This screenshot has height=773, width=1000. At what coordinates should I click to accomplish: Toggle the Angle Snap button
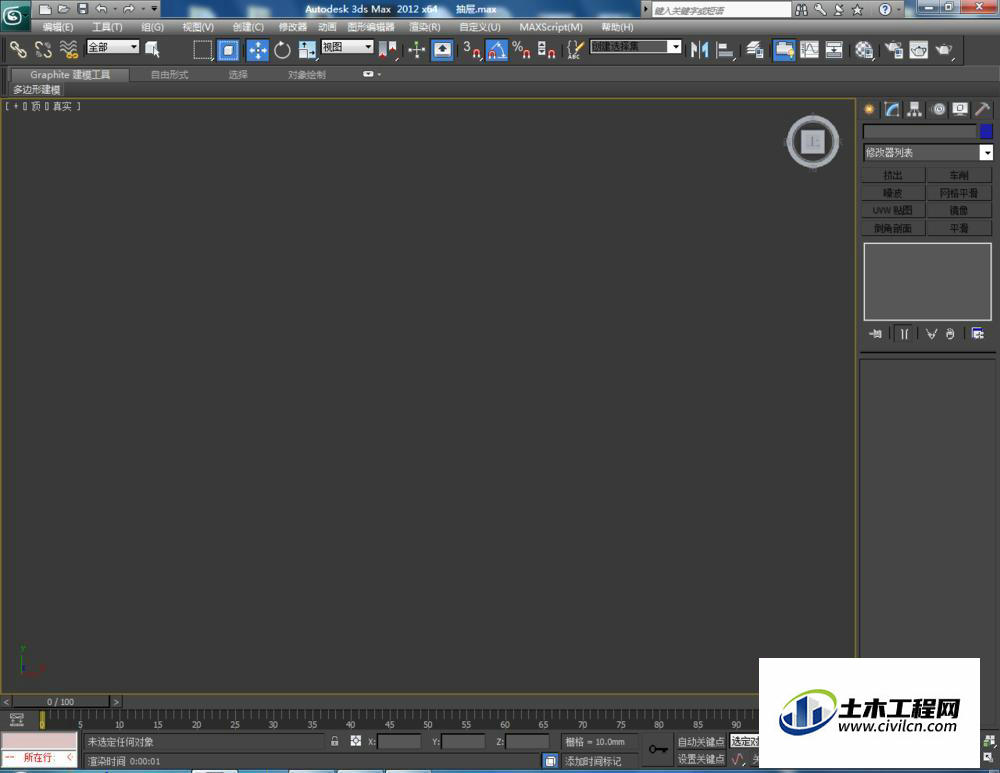coord(496,50)
